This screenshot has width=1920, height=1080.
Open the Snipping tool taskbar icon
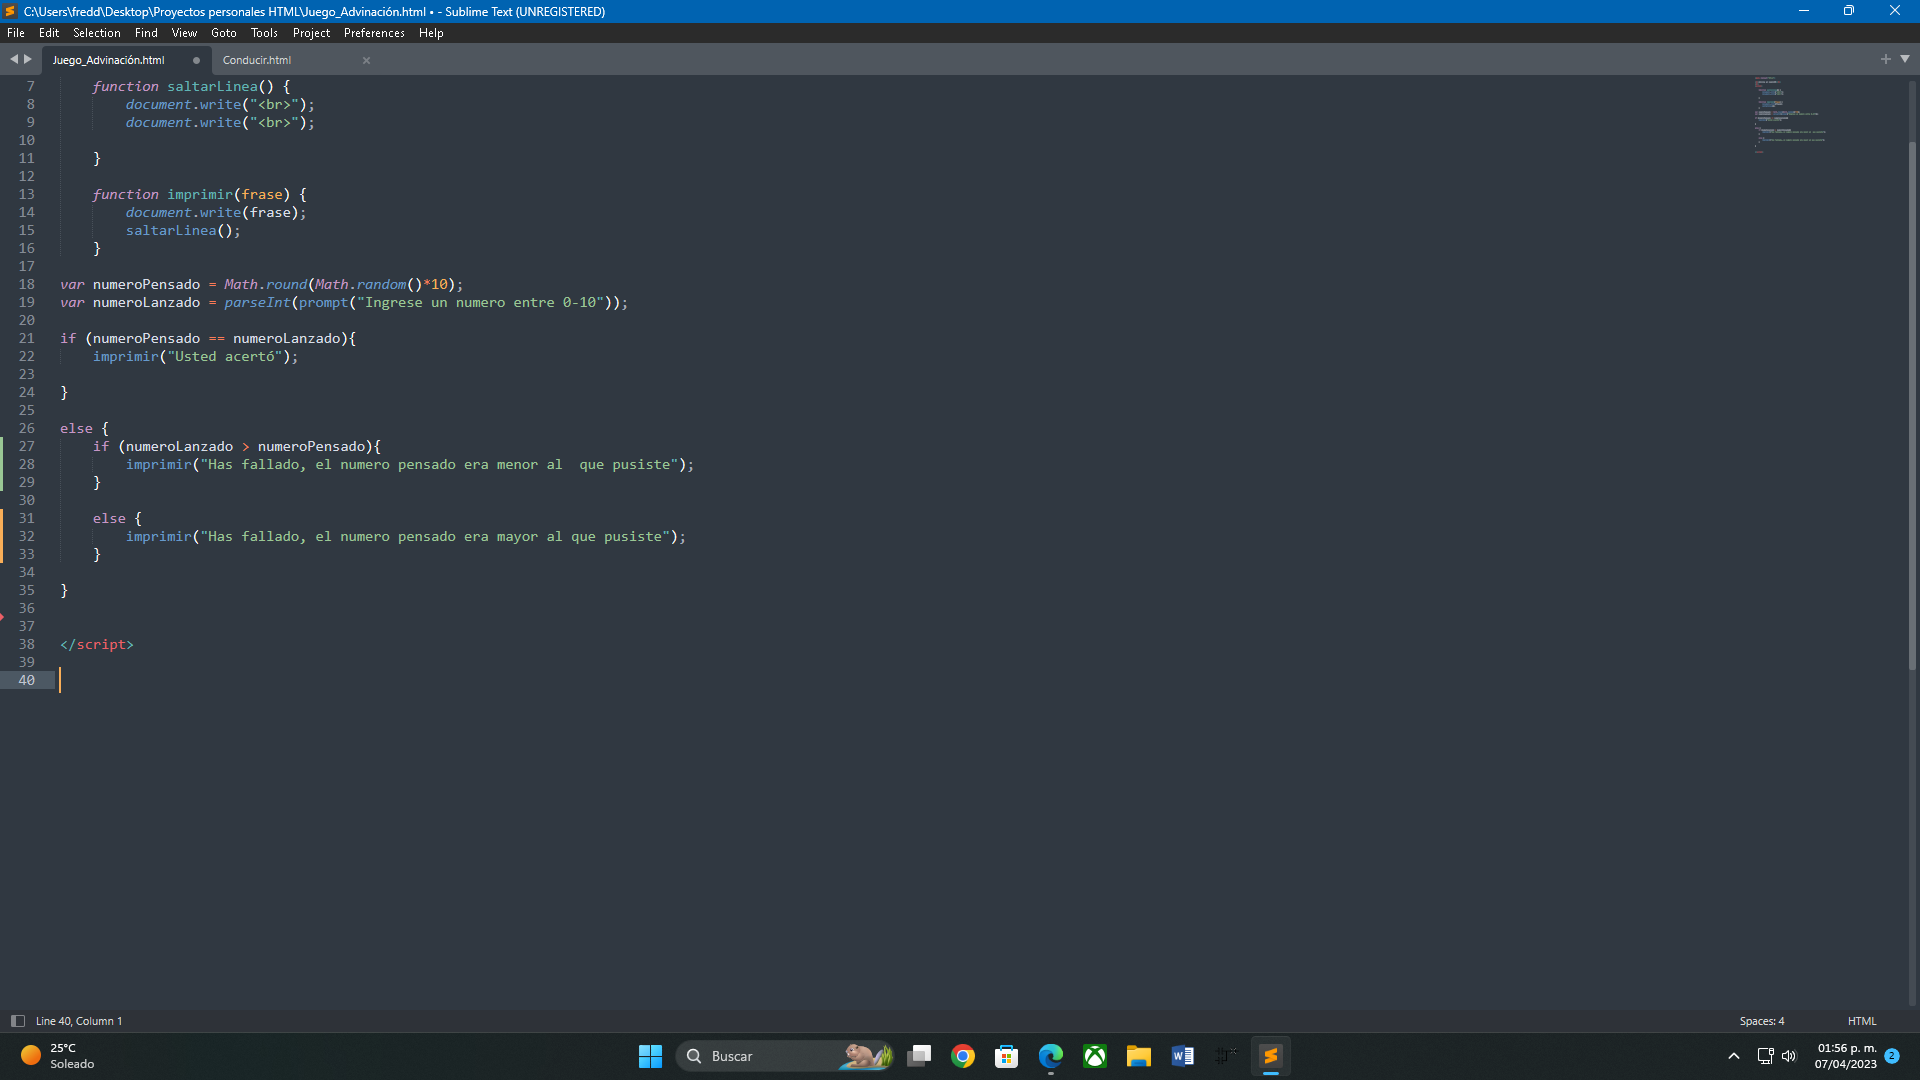pyautogui.click(x=1227, y=1056)
